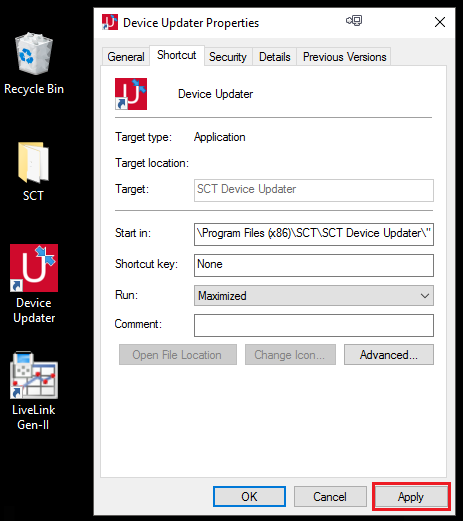Click the Change Icon button
This screenshot has height=521, width=463.
point(290,355)
